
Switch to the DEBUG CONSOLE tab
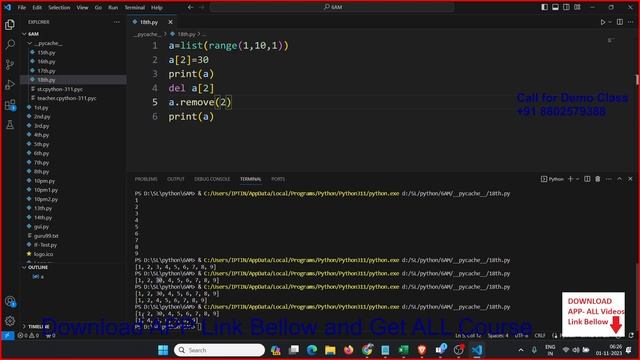[212, 179]
